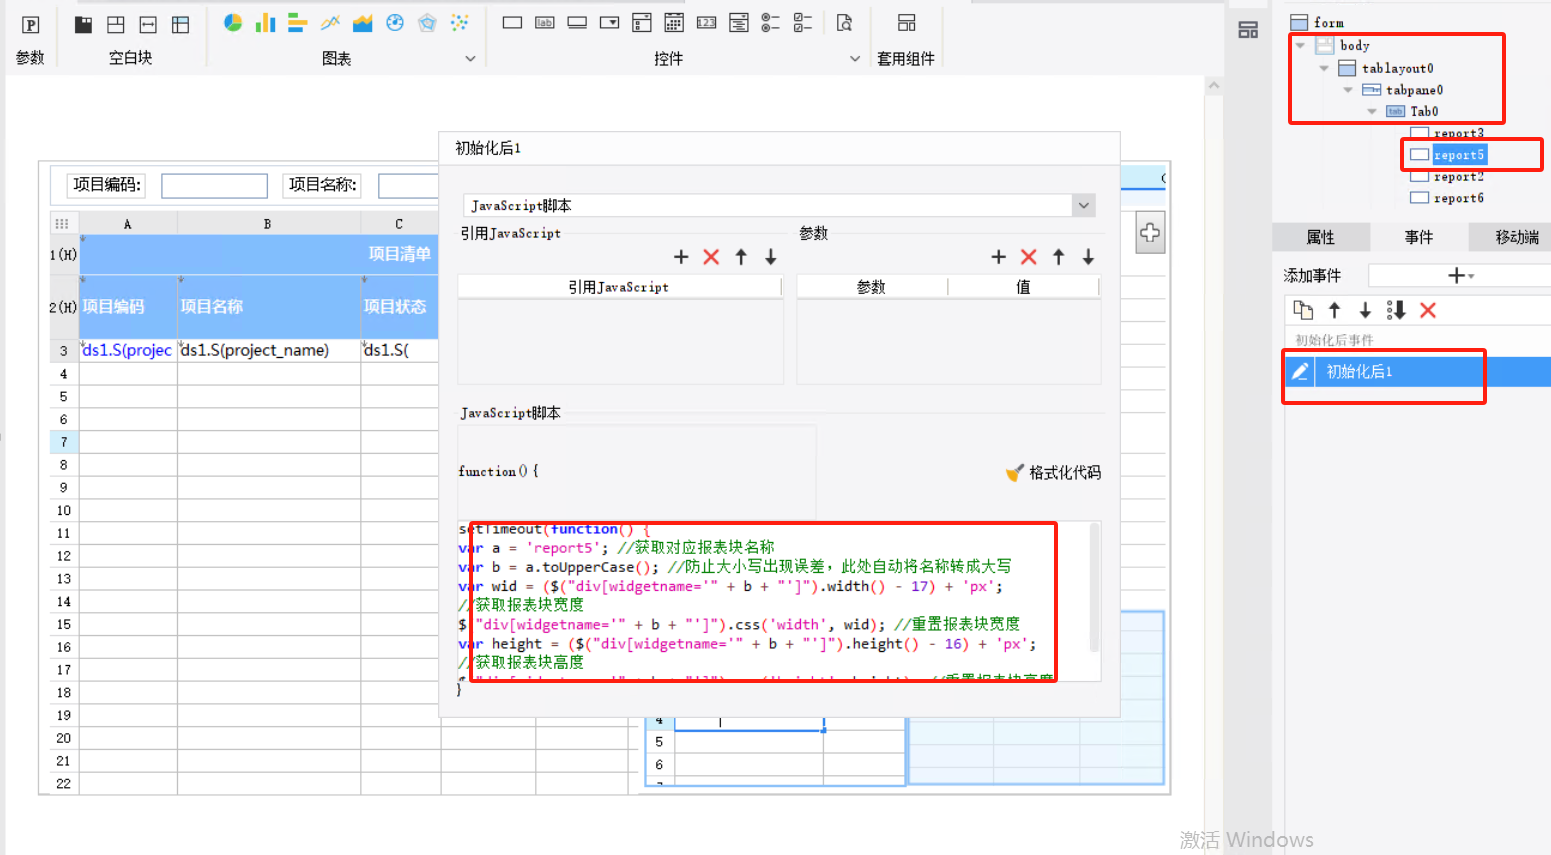Image resolution: width=1551 pixels, height=855 pixels.
Task: Collapse the body tree node
Action: point(1300,45)
